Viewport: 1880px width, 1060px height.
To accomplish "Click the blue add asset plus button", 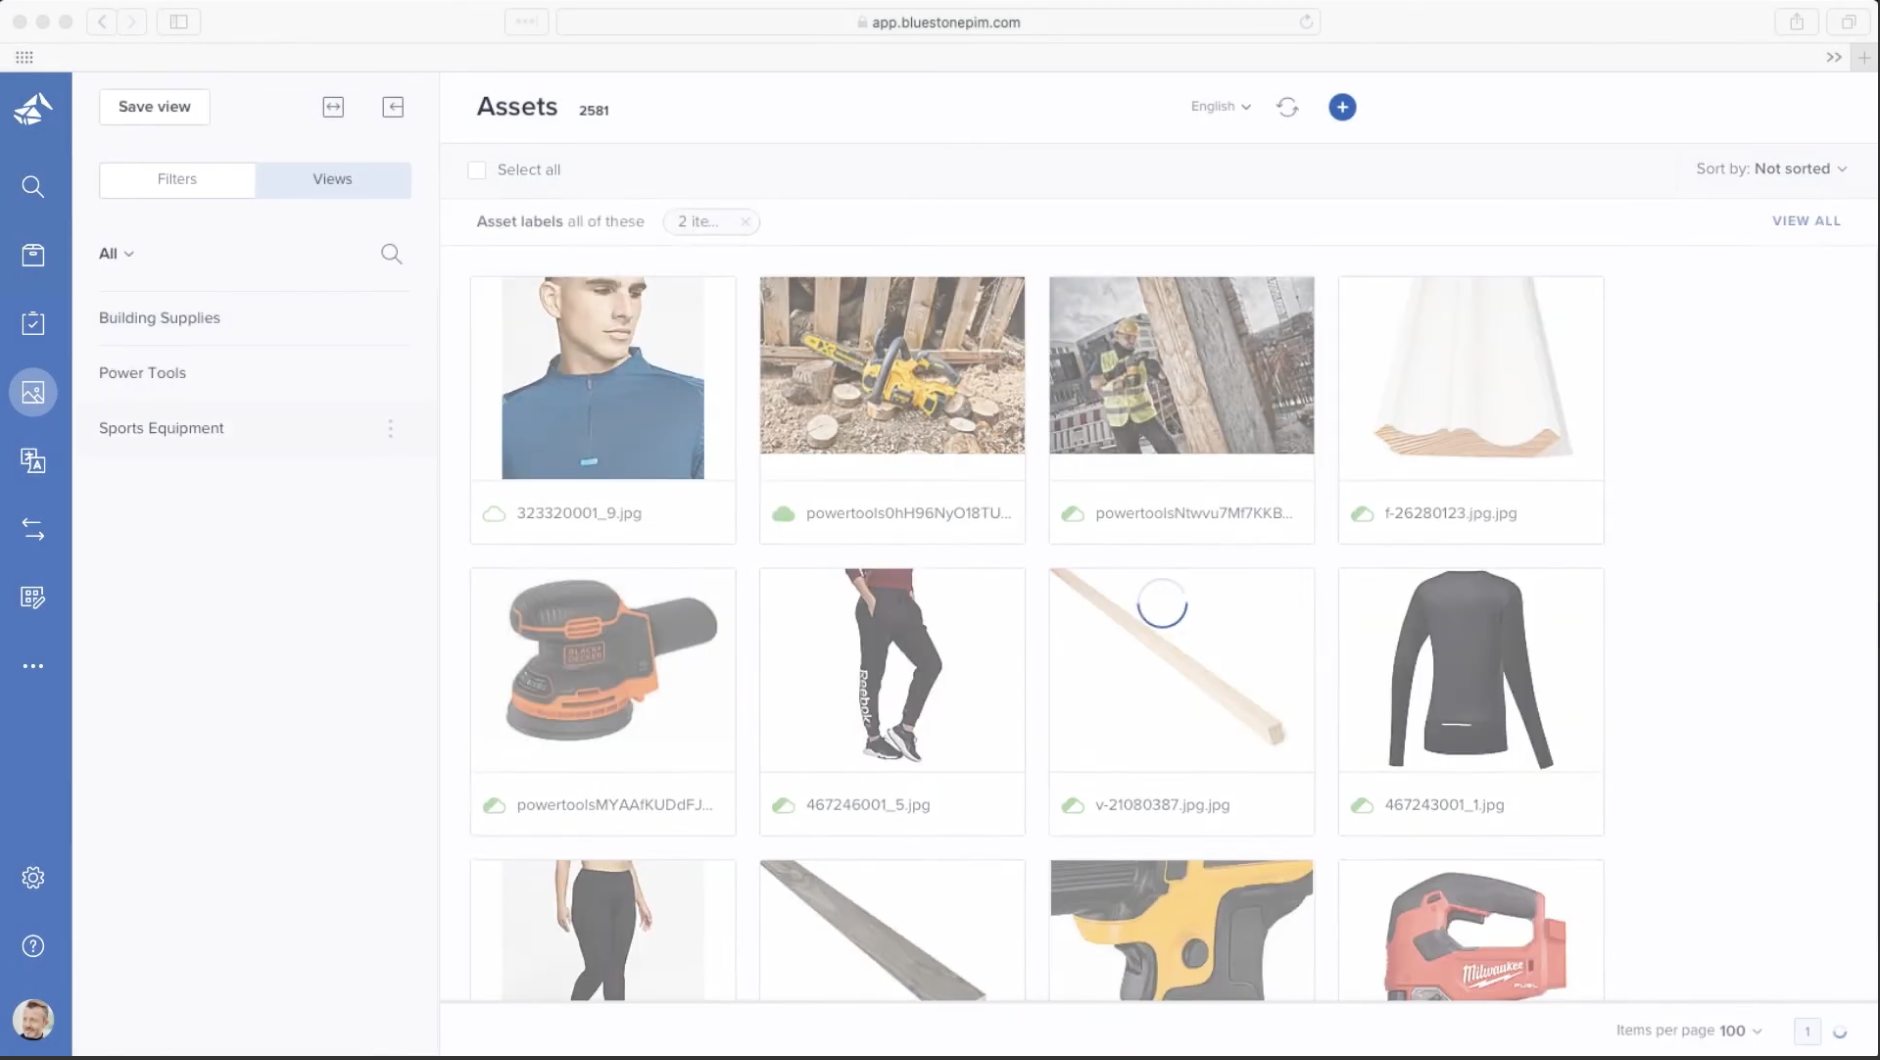I will [1342, 107].
